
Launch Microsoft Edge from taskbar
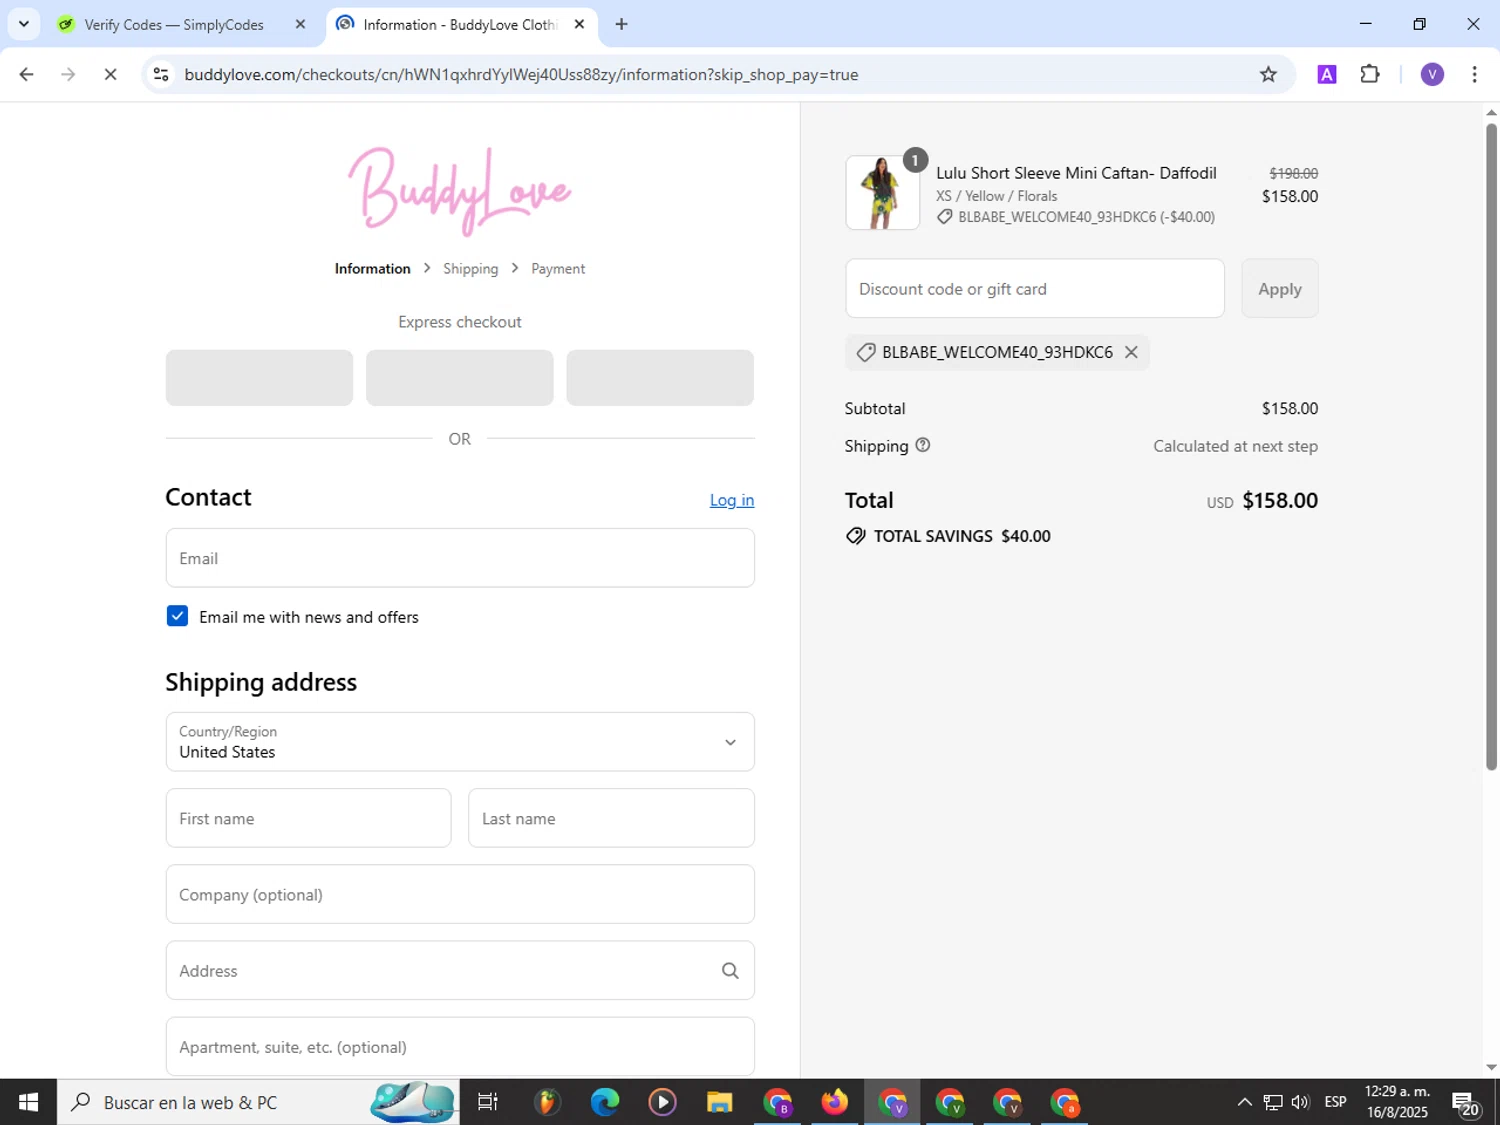(x=604, y=1102)
